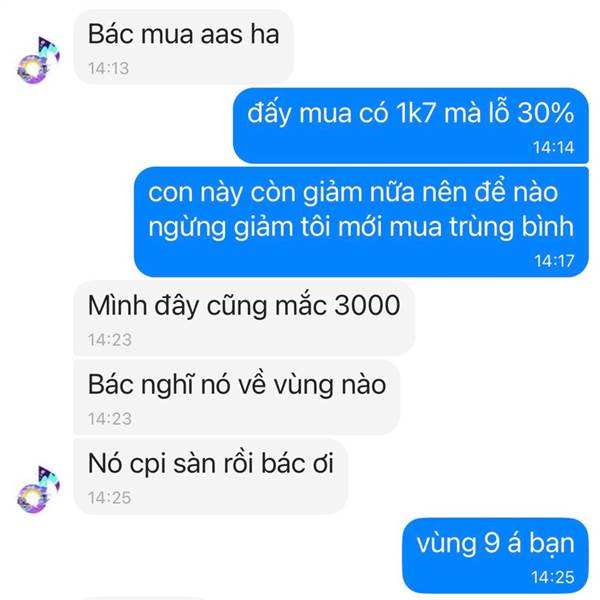The image size is (600, 600).
Task: Click the 14:25 time under "Nó cpi sàn rồi"
Action: pos(109,498)
